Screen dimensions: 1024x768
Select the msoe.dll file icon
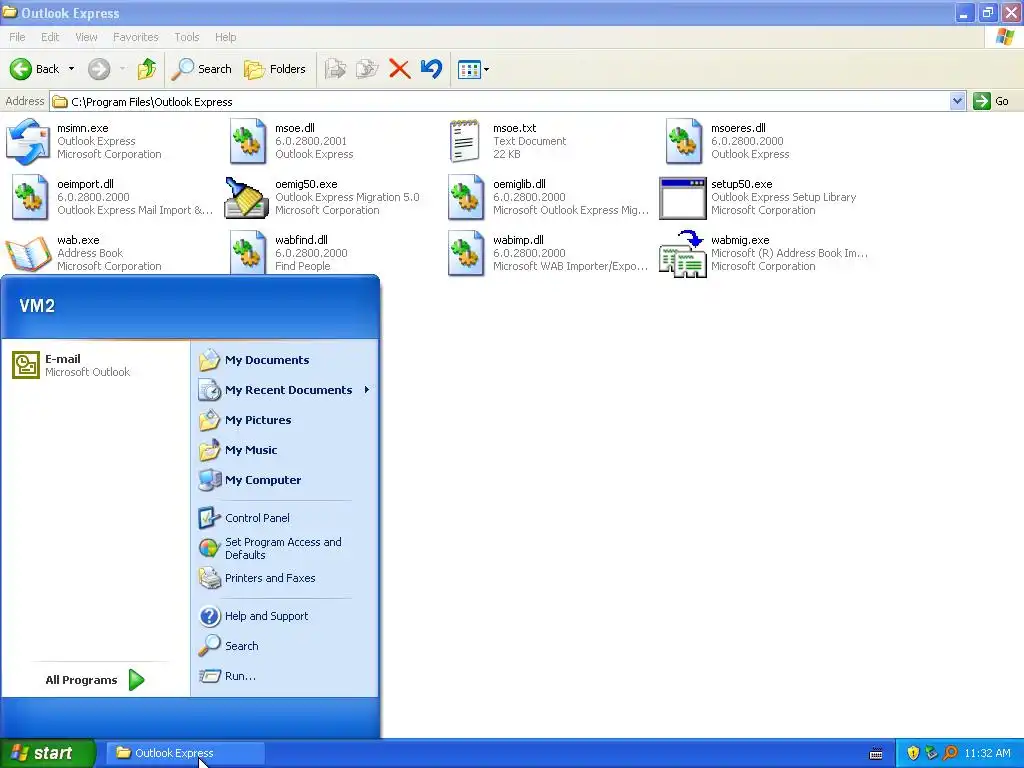248,141
